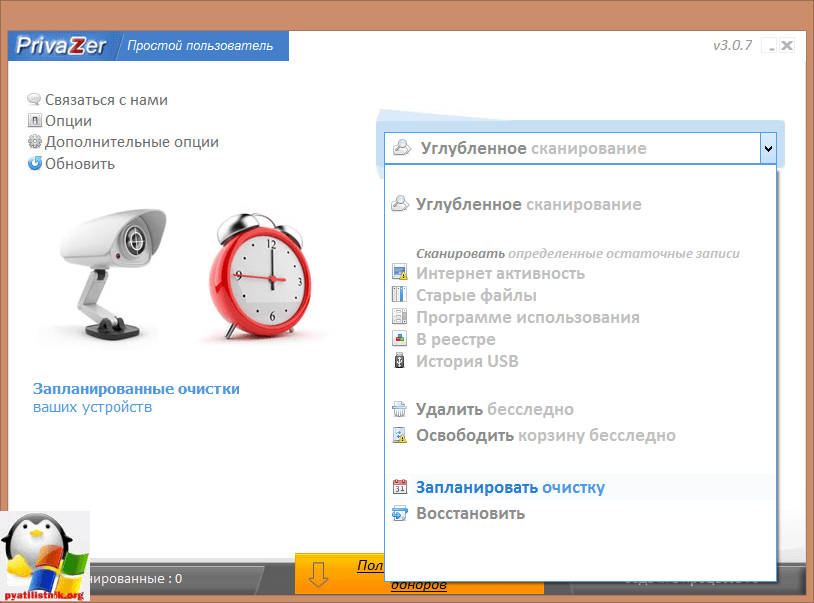814x603 pixels.
Task: Click the blue refresh icon beside Обновить
Action: [x=34, y=163]
